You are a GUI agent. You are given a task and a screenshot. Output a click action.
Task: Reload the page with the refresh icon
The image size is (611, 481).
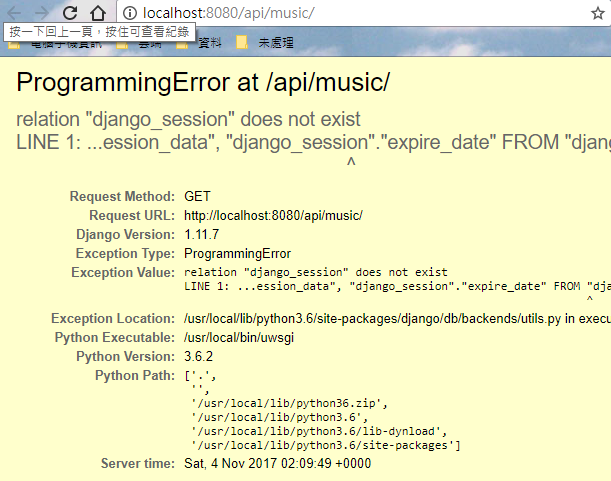pos(70,13)
